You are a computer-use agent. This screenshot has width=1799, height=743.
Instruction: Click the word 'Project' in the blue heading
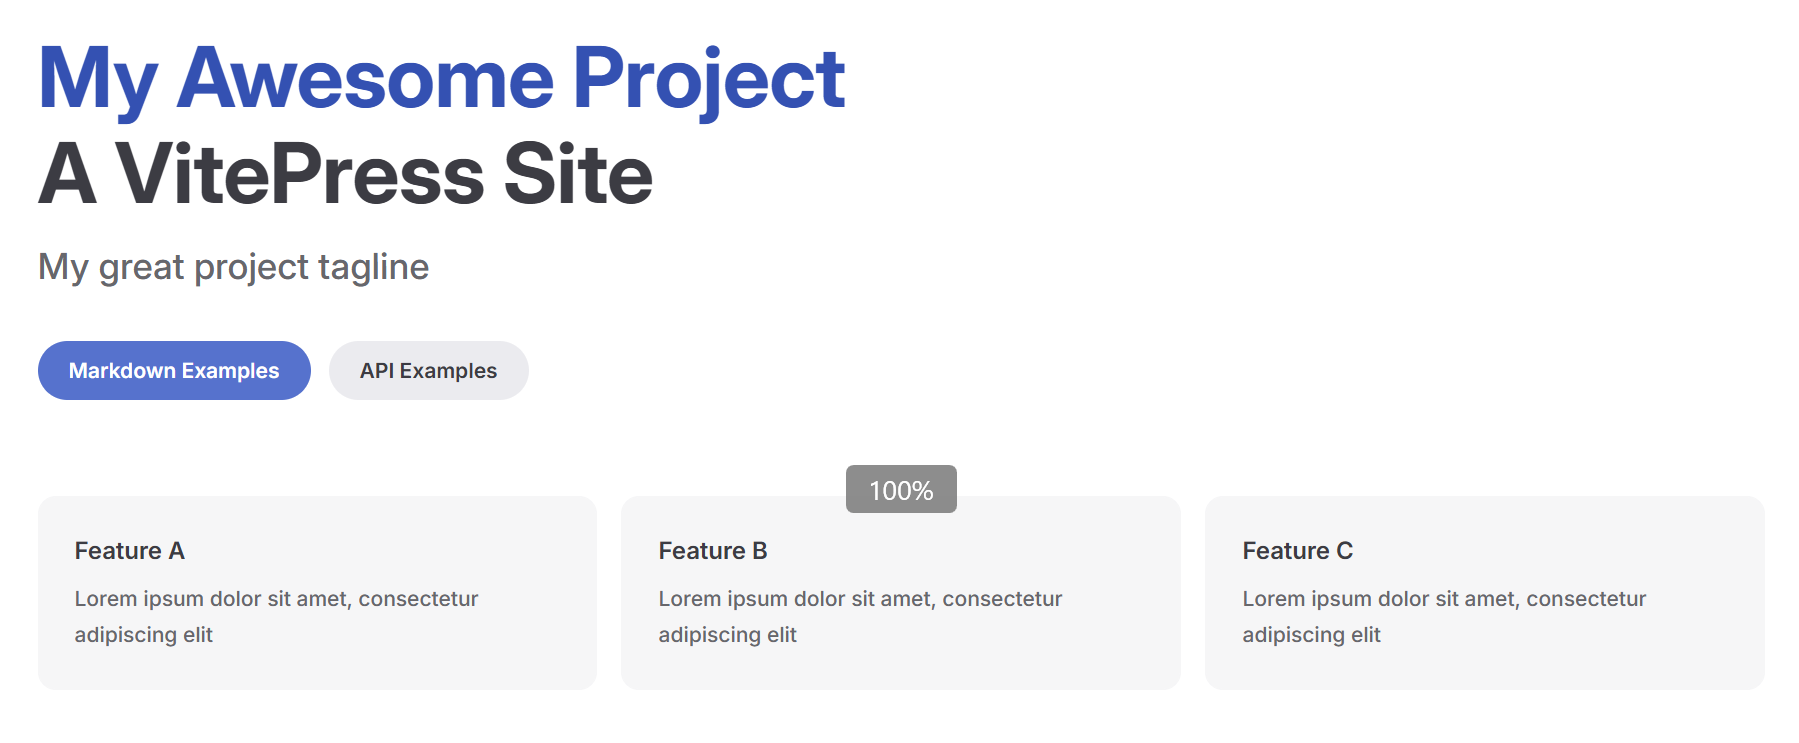(708, 78)
